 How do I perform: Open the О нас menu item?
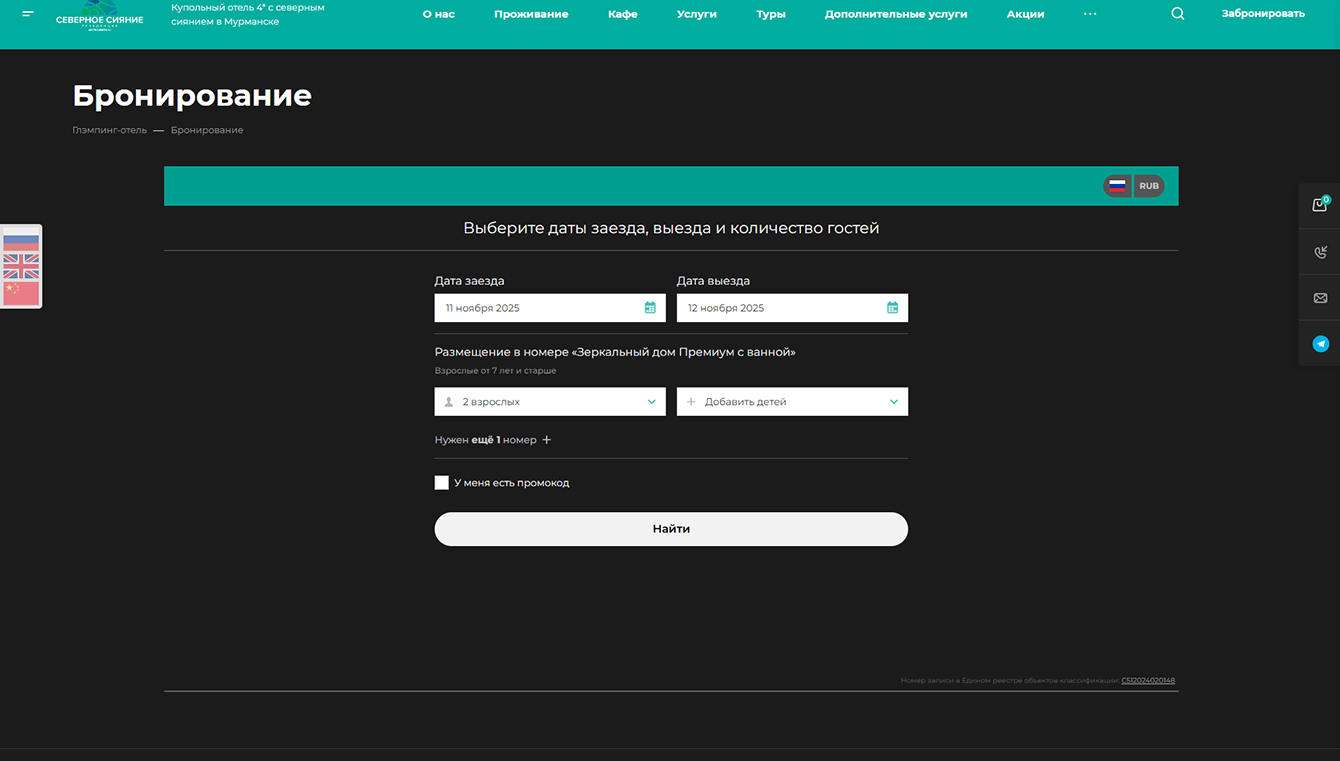click(x=439, y=14)
